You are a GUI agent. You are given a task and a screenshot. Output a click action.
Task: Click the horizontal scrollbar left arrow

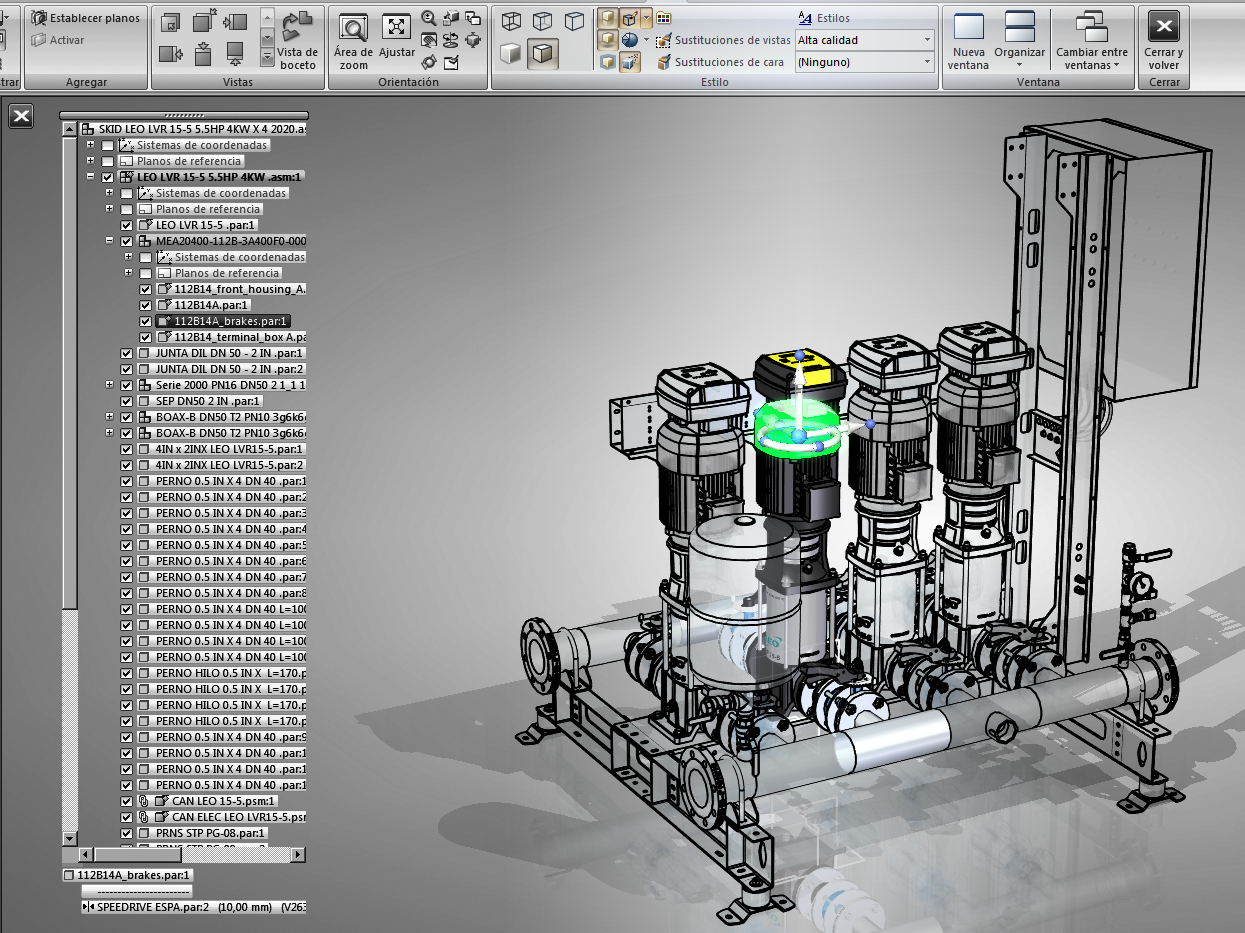pyautogui.click(x=86, y=855)
